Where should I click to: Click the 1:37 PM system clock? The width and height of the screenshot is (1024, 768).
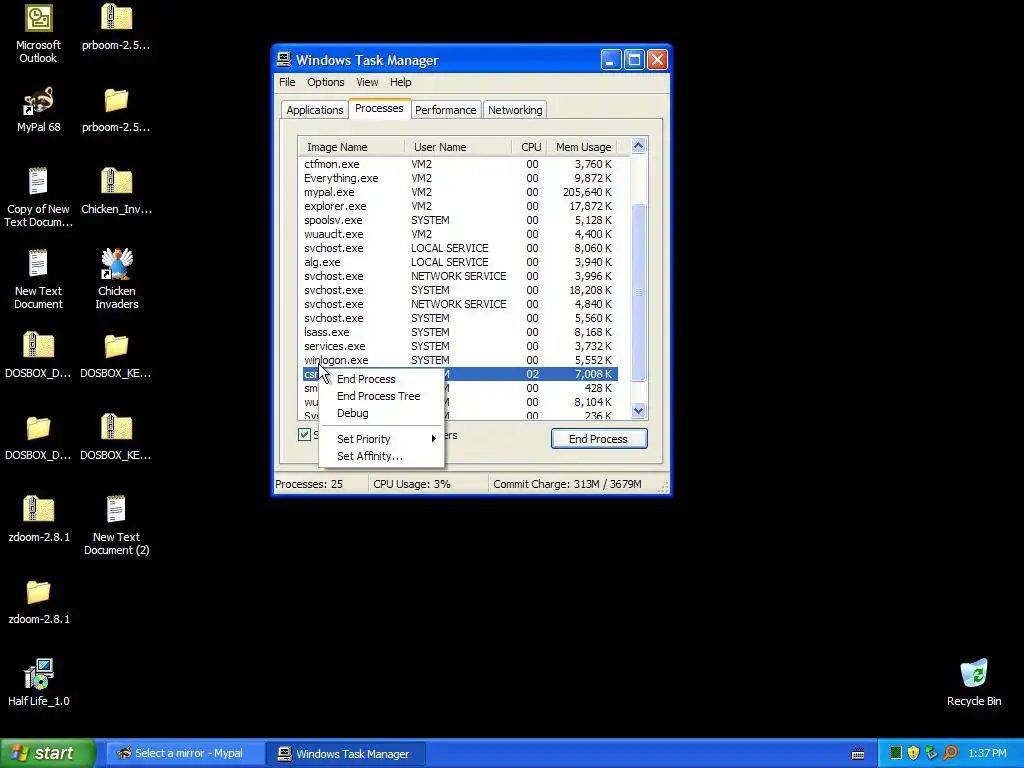pos(987,754)
